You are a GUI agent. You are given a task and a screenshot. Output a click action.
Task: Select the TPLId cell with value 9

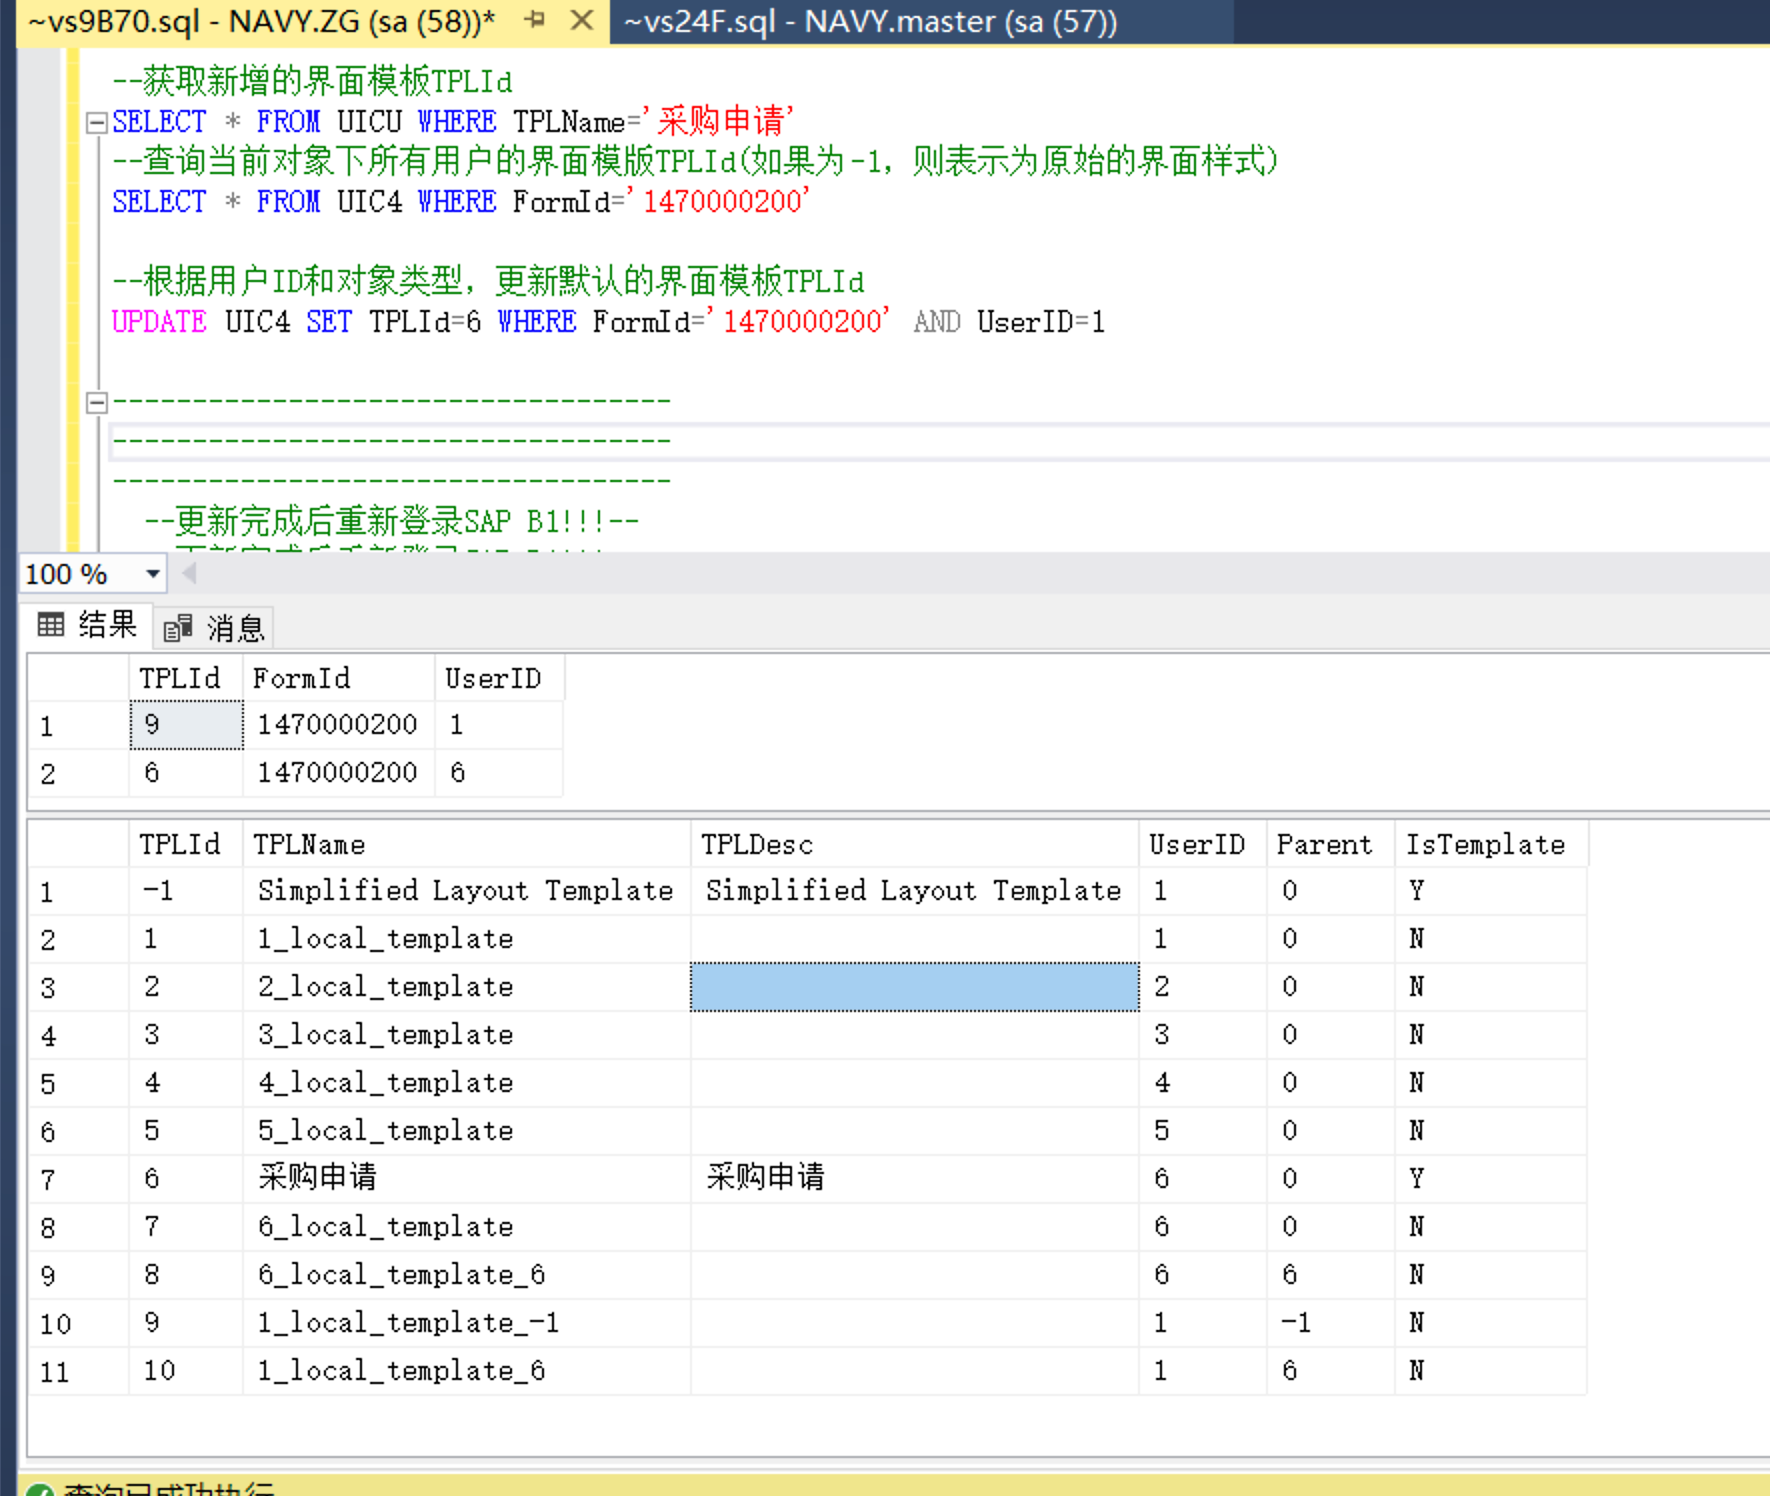click(x=186, y=725)
